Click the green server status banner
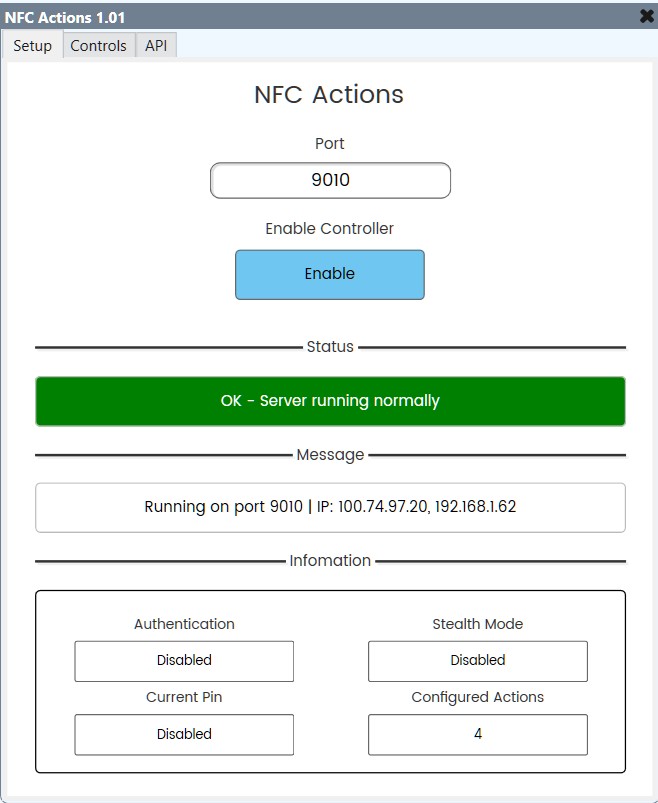 (x=329, y=400)
